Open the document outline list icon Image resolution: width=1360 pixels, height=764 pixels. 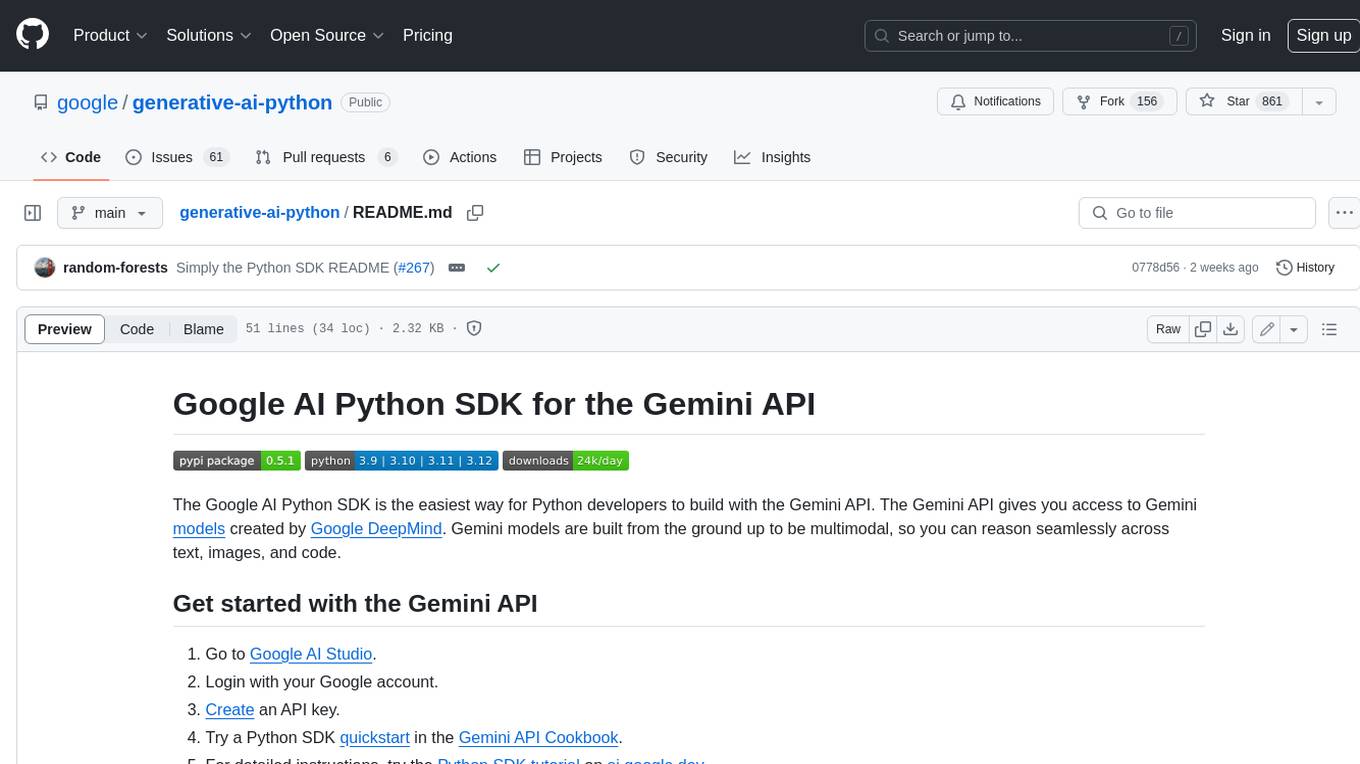[1329, 329]
